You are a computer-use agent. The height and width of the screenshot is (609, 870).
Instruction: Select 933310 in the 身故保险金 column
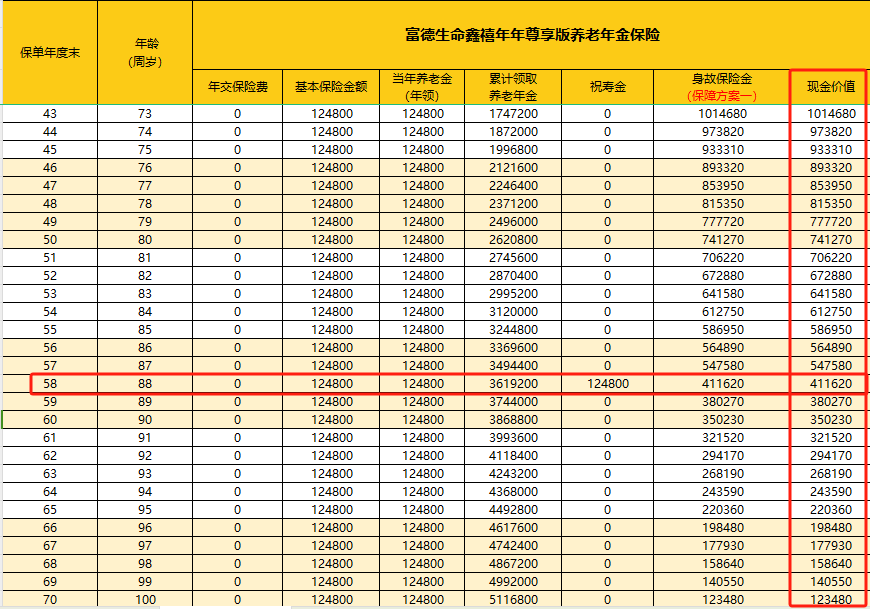pos(722,150)
